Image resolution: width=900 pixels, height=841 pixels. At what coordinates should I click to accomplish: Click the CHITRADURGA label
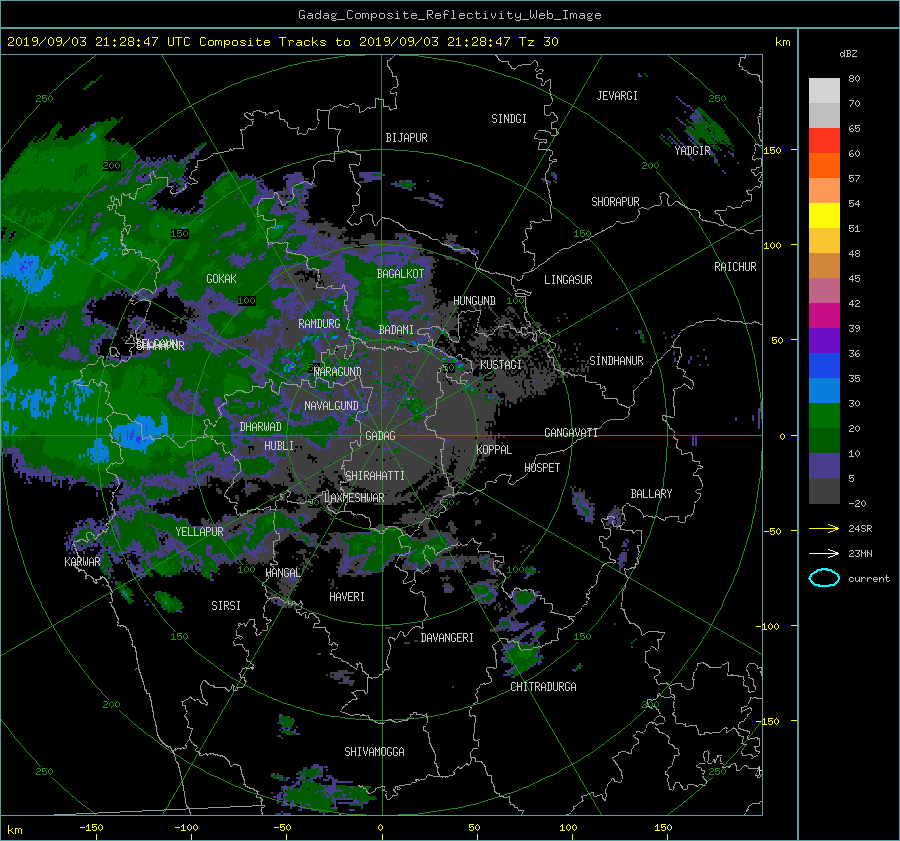[543, 687]
